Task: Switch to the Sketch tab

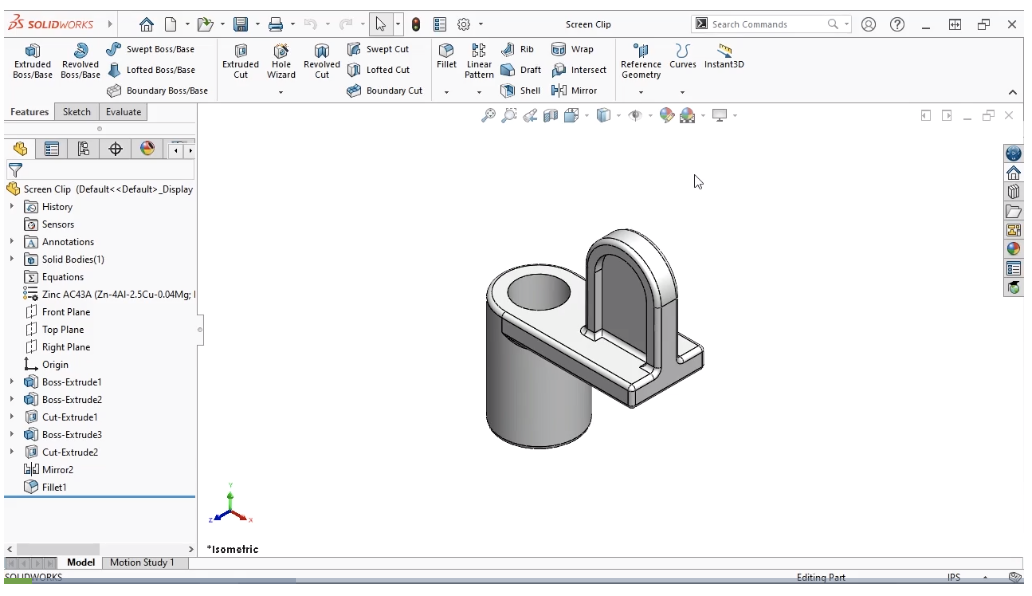Action: (x=76, y=112)
